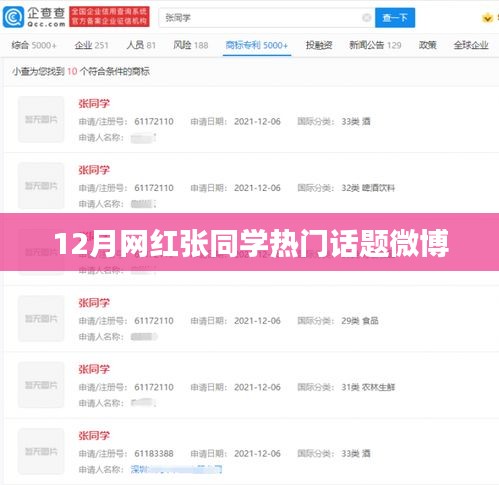Screen dimensions: 499x485
Task: Open 张同学 trademark title in 29类 食品 row
Action: tap(94, 303)
